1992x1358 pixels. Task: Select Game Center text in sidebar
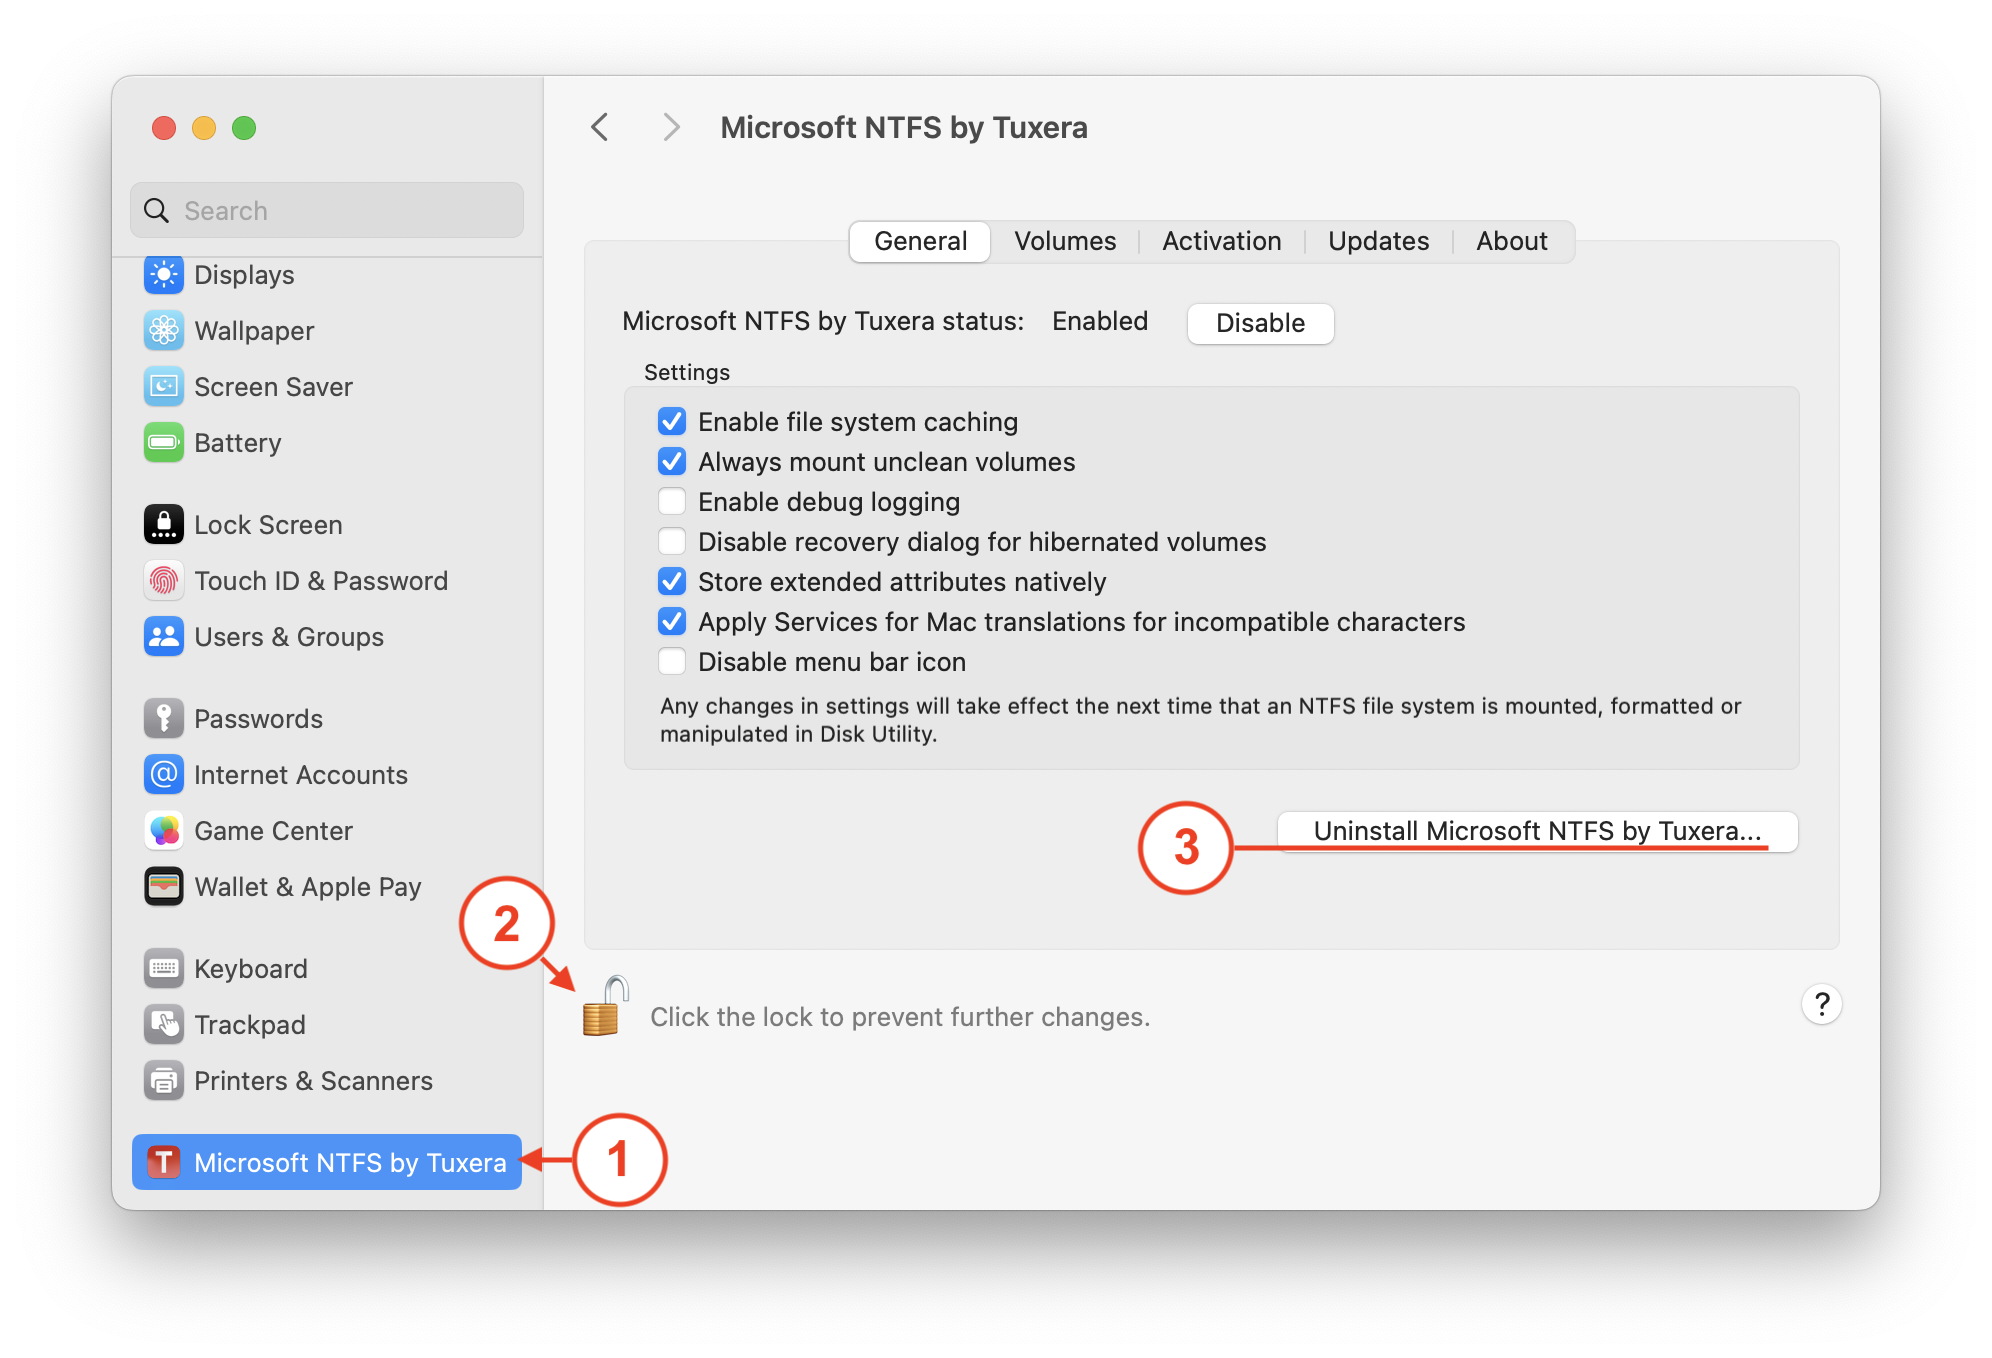click(273, 831)
